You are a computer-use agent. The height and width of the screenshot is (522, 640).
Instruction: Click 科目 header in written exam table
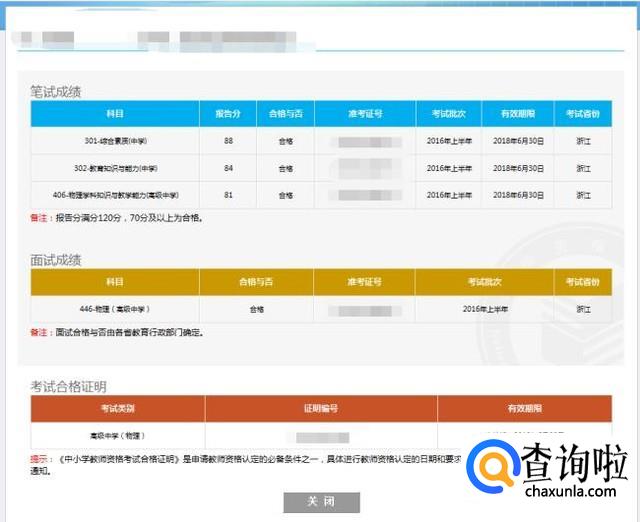115,113
